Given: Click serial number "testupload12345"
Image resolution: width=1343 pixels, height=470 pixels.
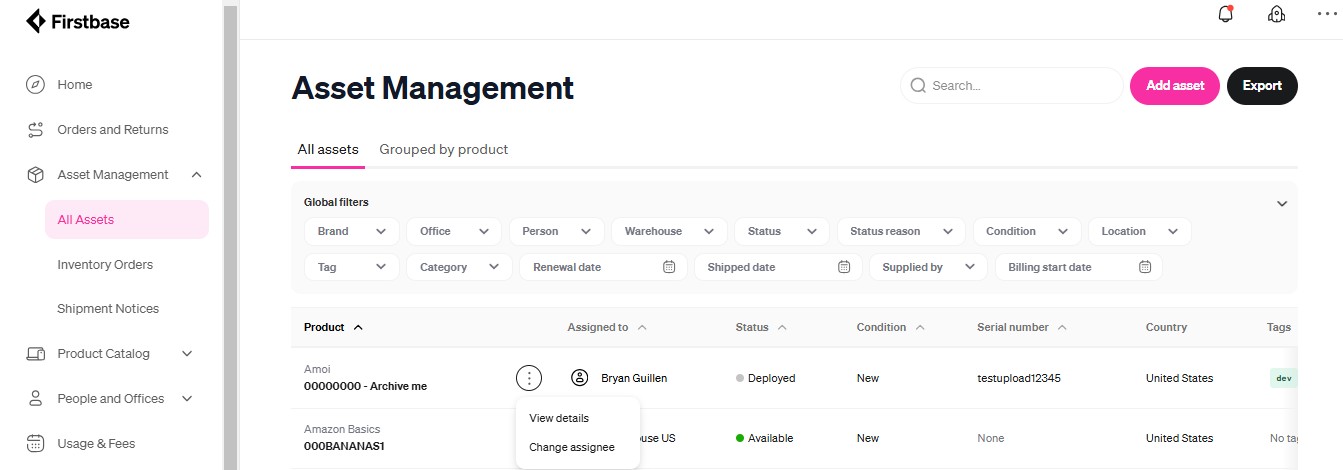Looking at the screenshot, I should (1019, 378).
